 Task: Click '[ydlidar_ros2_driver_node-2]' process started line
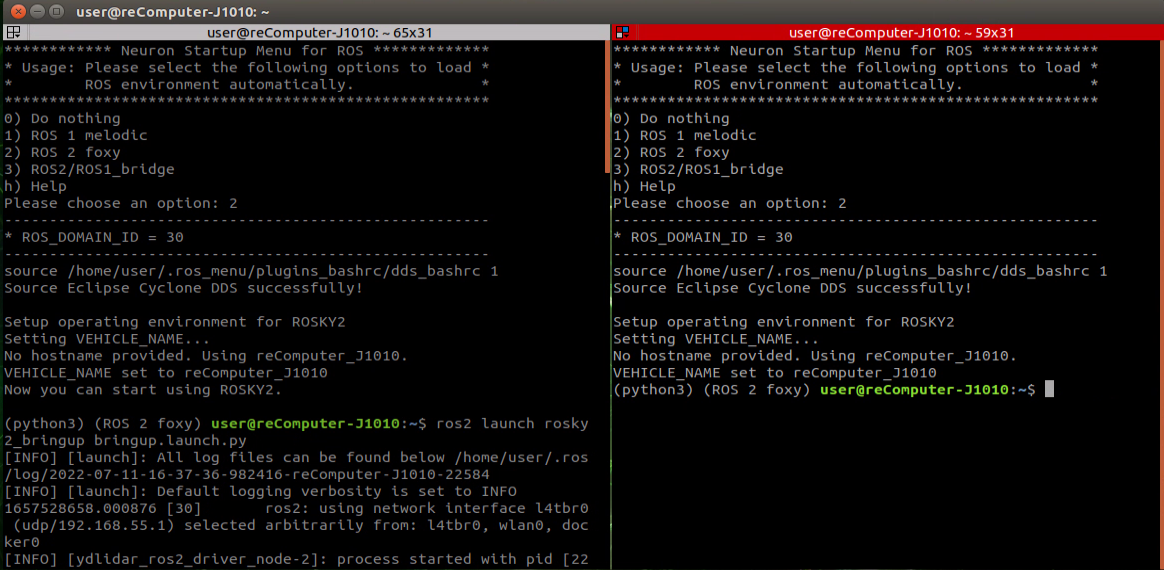click(296, 559)
